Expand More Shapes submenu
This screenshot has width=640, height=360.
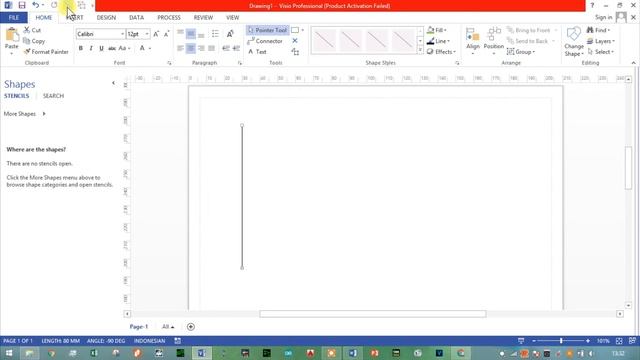tap(24, 114)
